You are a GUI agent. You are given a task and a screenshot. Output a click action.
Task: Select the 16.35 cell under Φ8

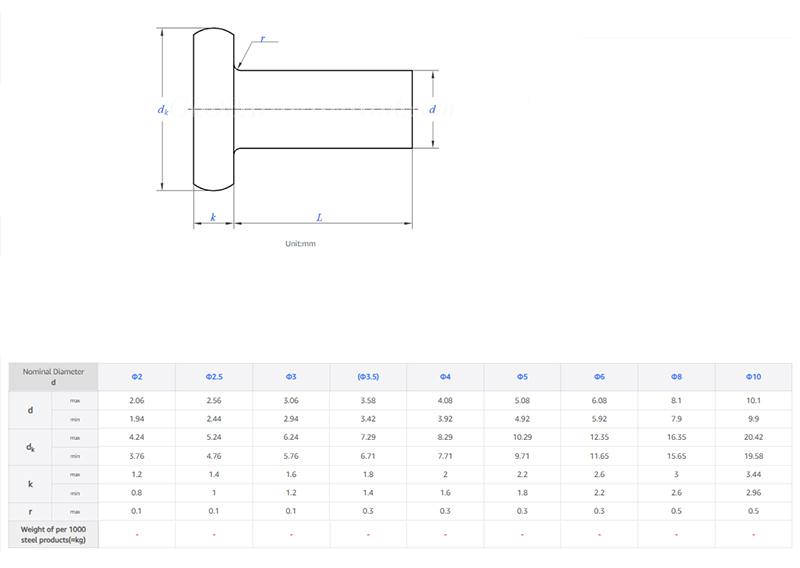click(676, 437)
